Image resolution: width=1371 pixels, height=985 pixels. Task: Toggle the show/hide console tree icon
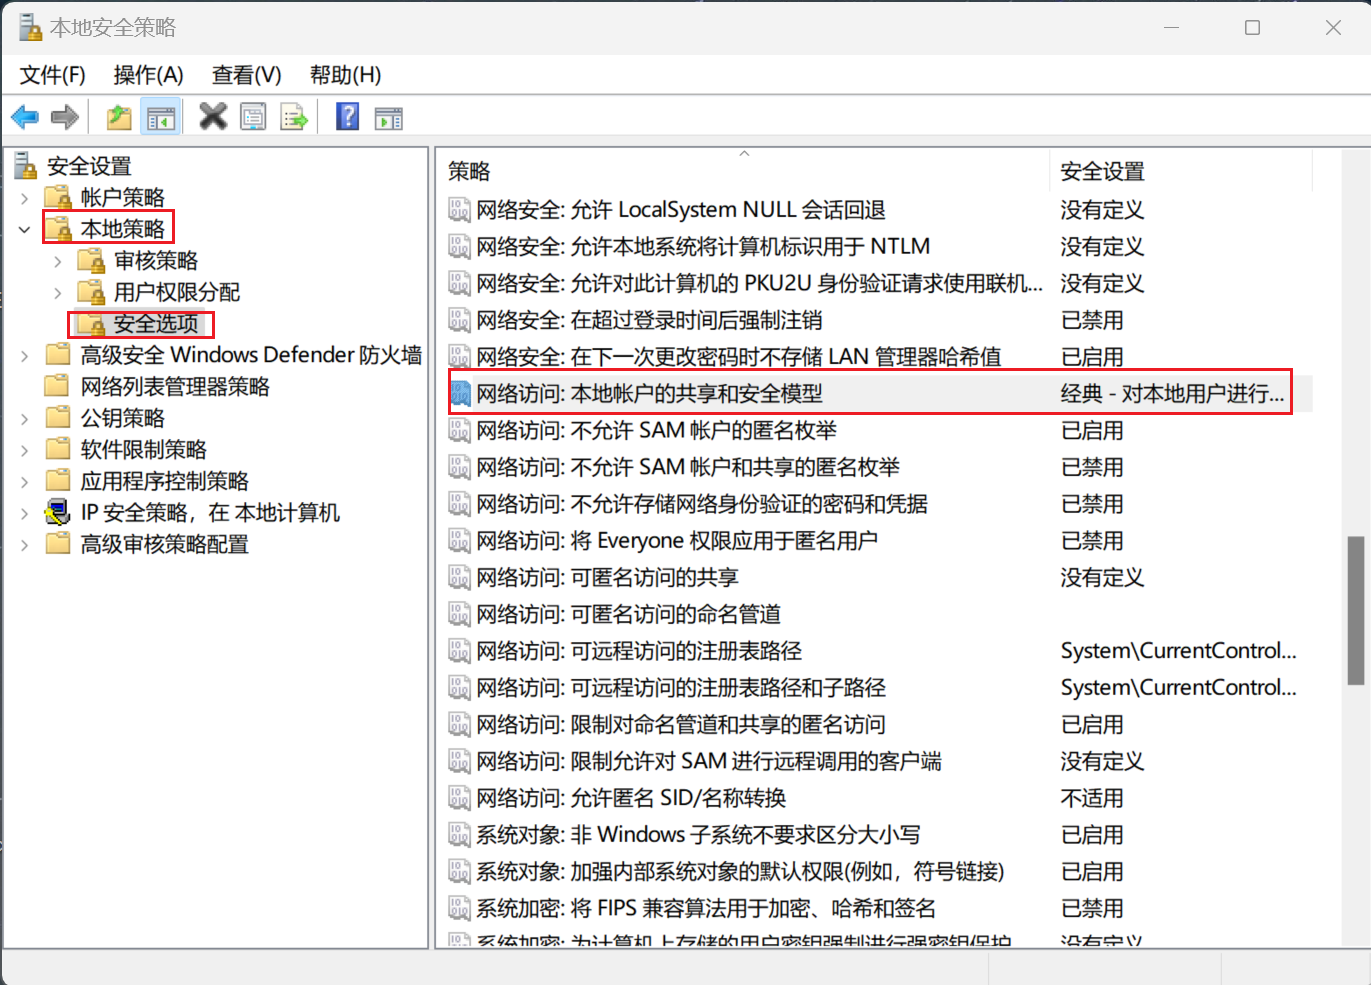coord(160,118)
